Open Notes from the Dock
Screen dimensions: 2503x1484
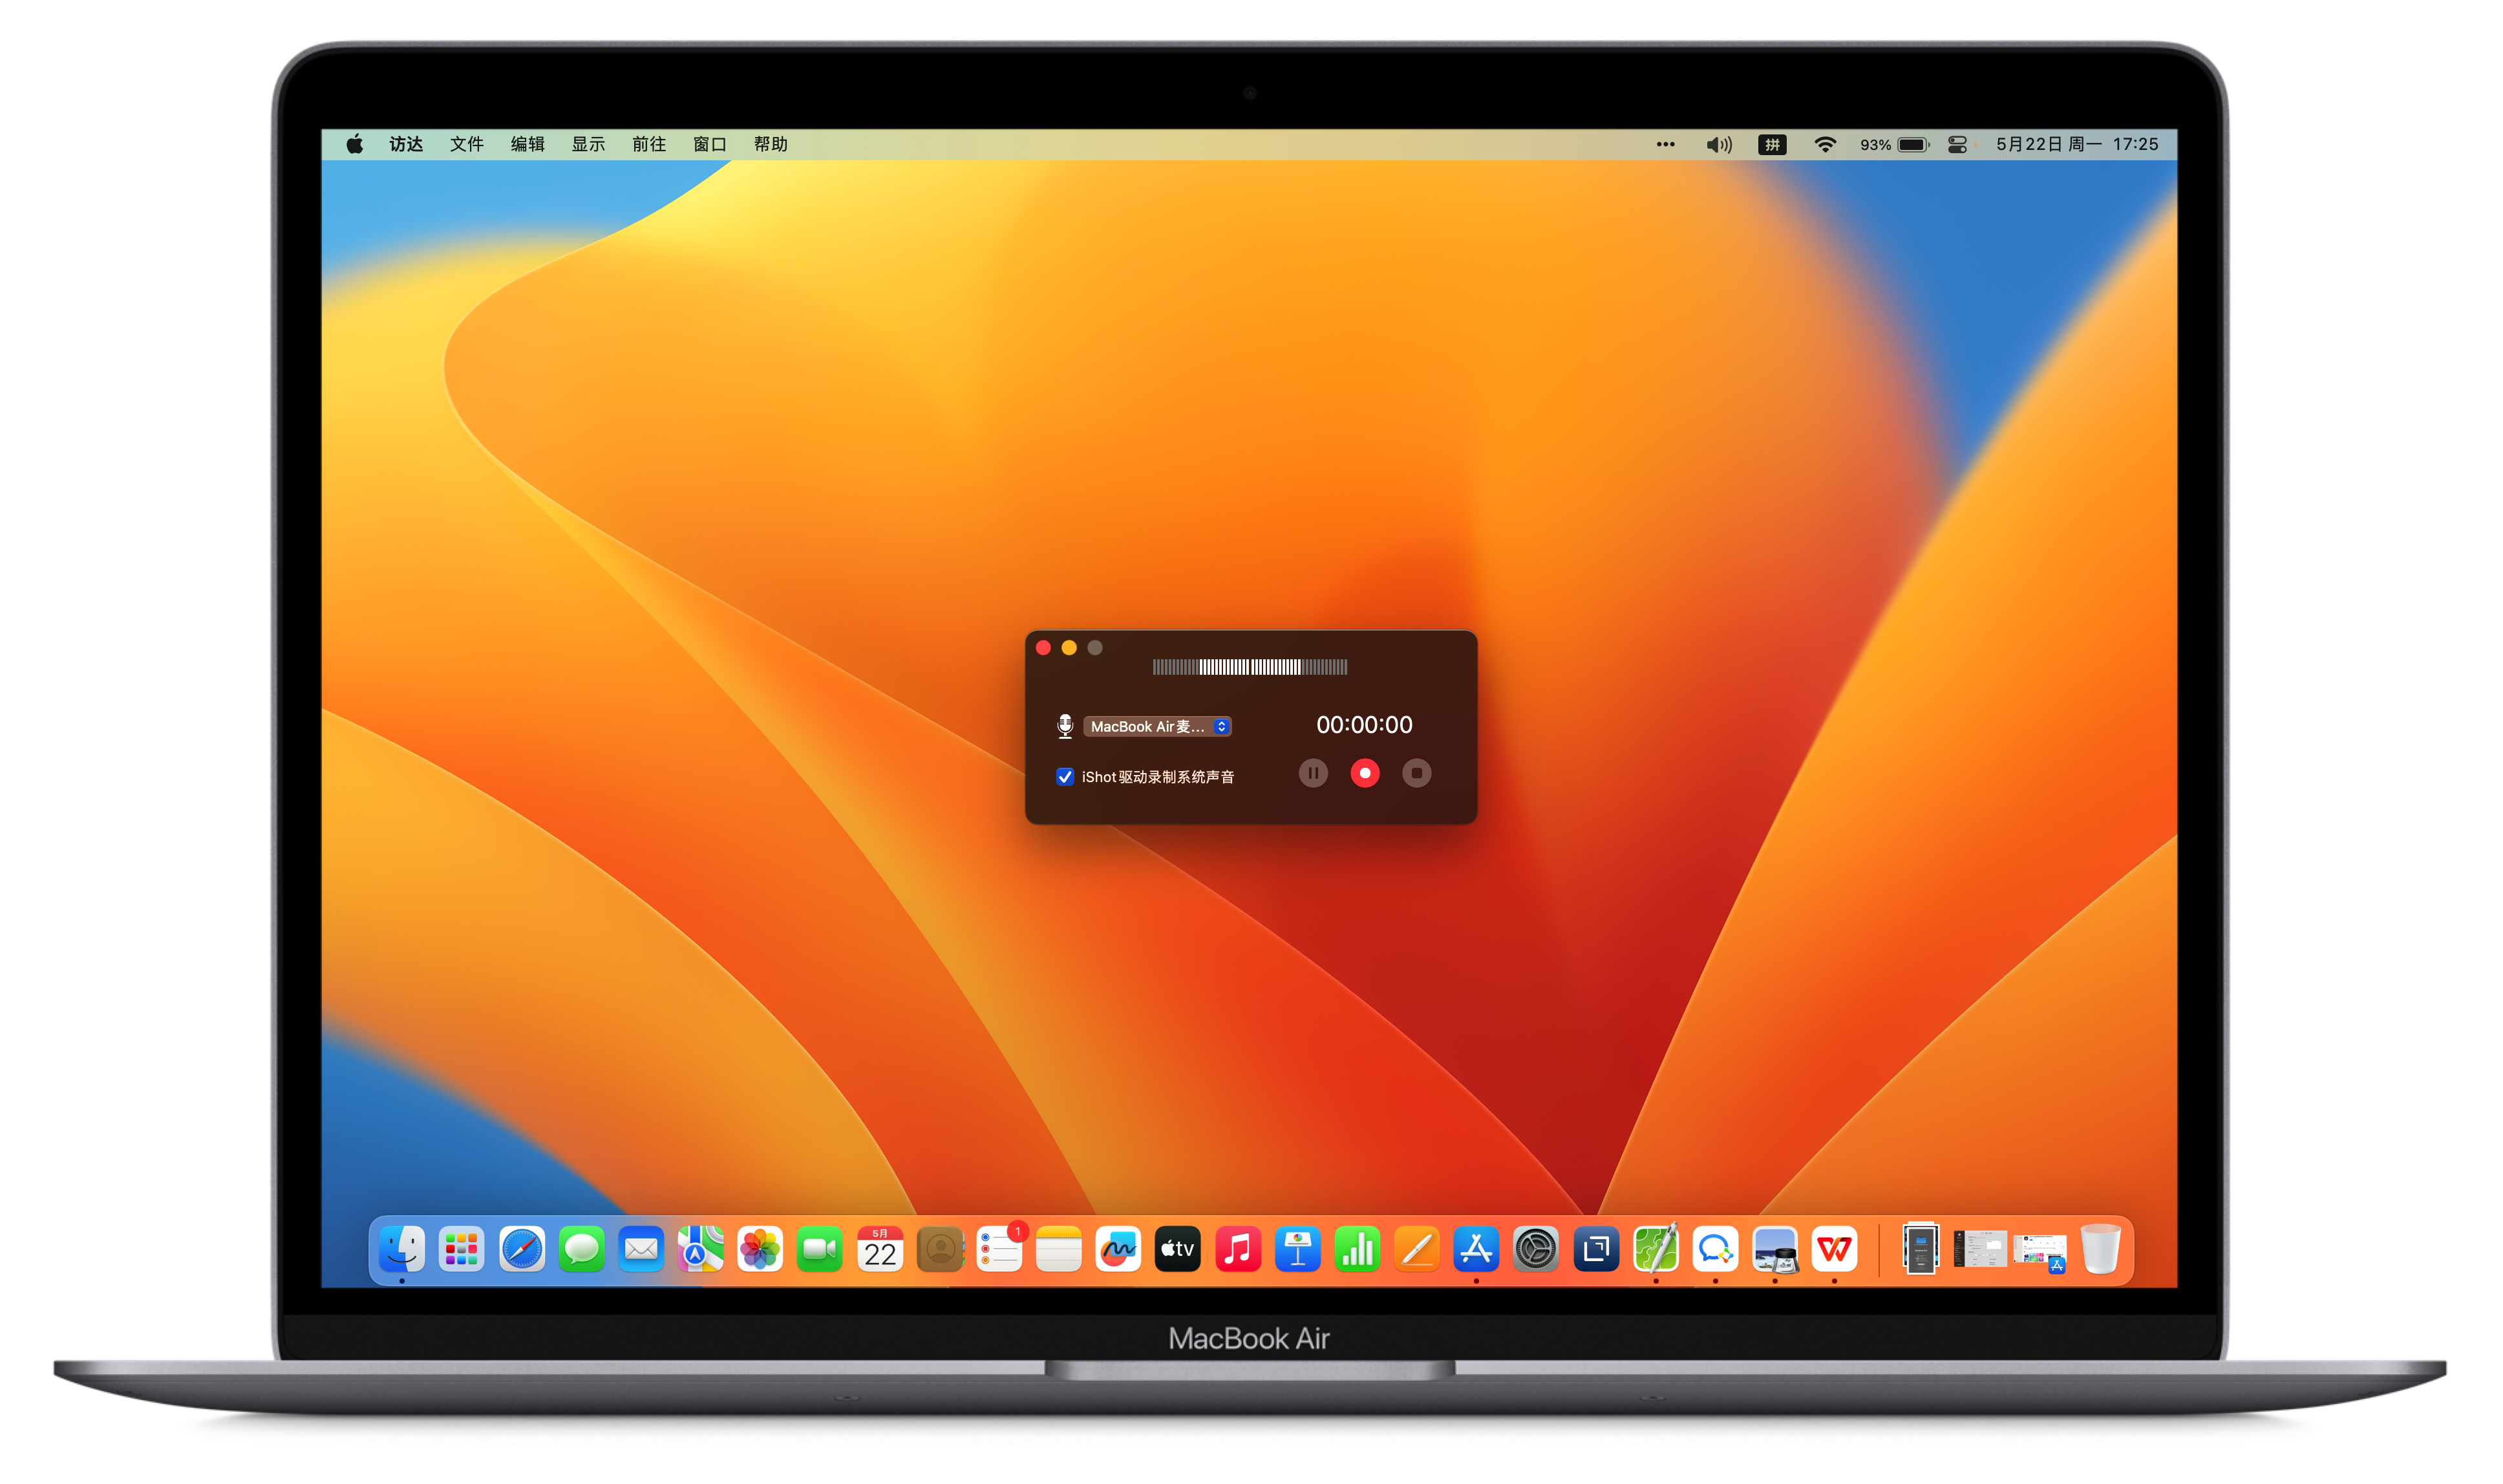pos(1059,1249)
